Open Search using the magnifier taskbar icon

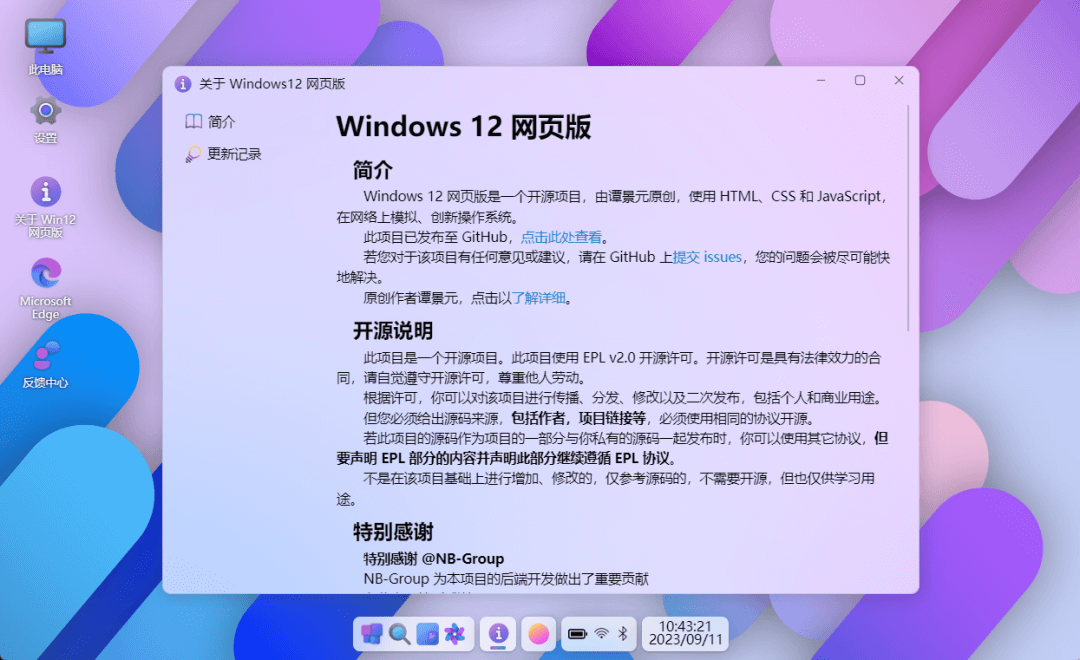point(398,634)
